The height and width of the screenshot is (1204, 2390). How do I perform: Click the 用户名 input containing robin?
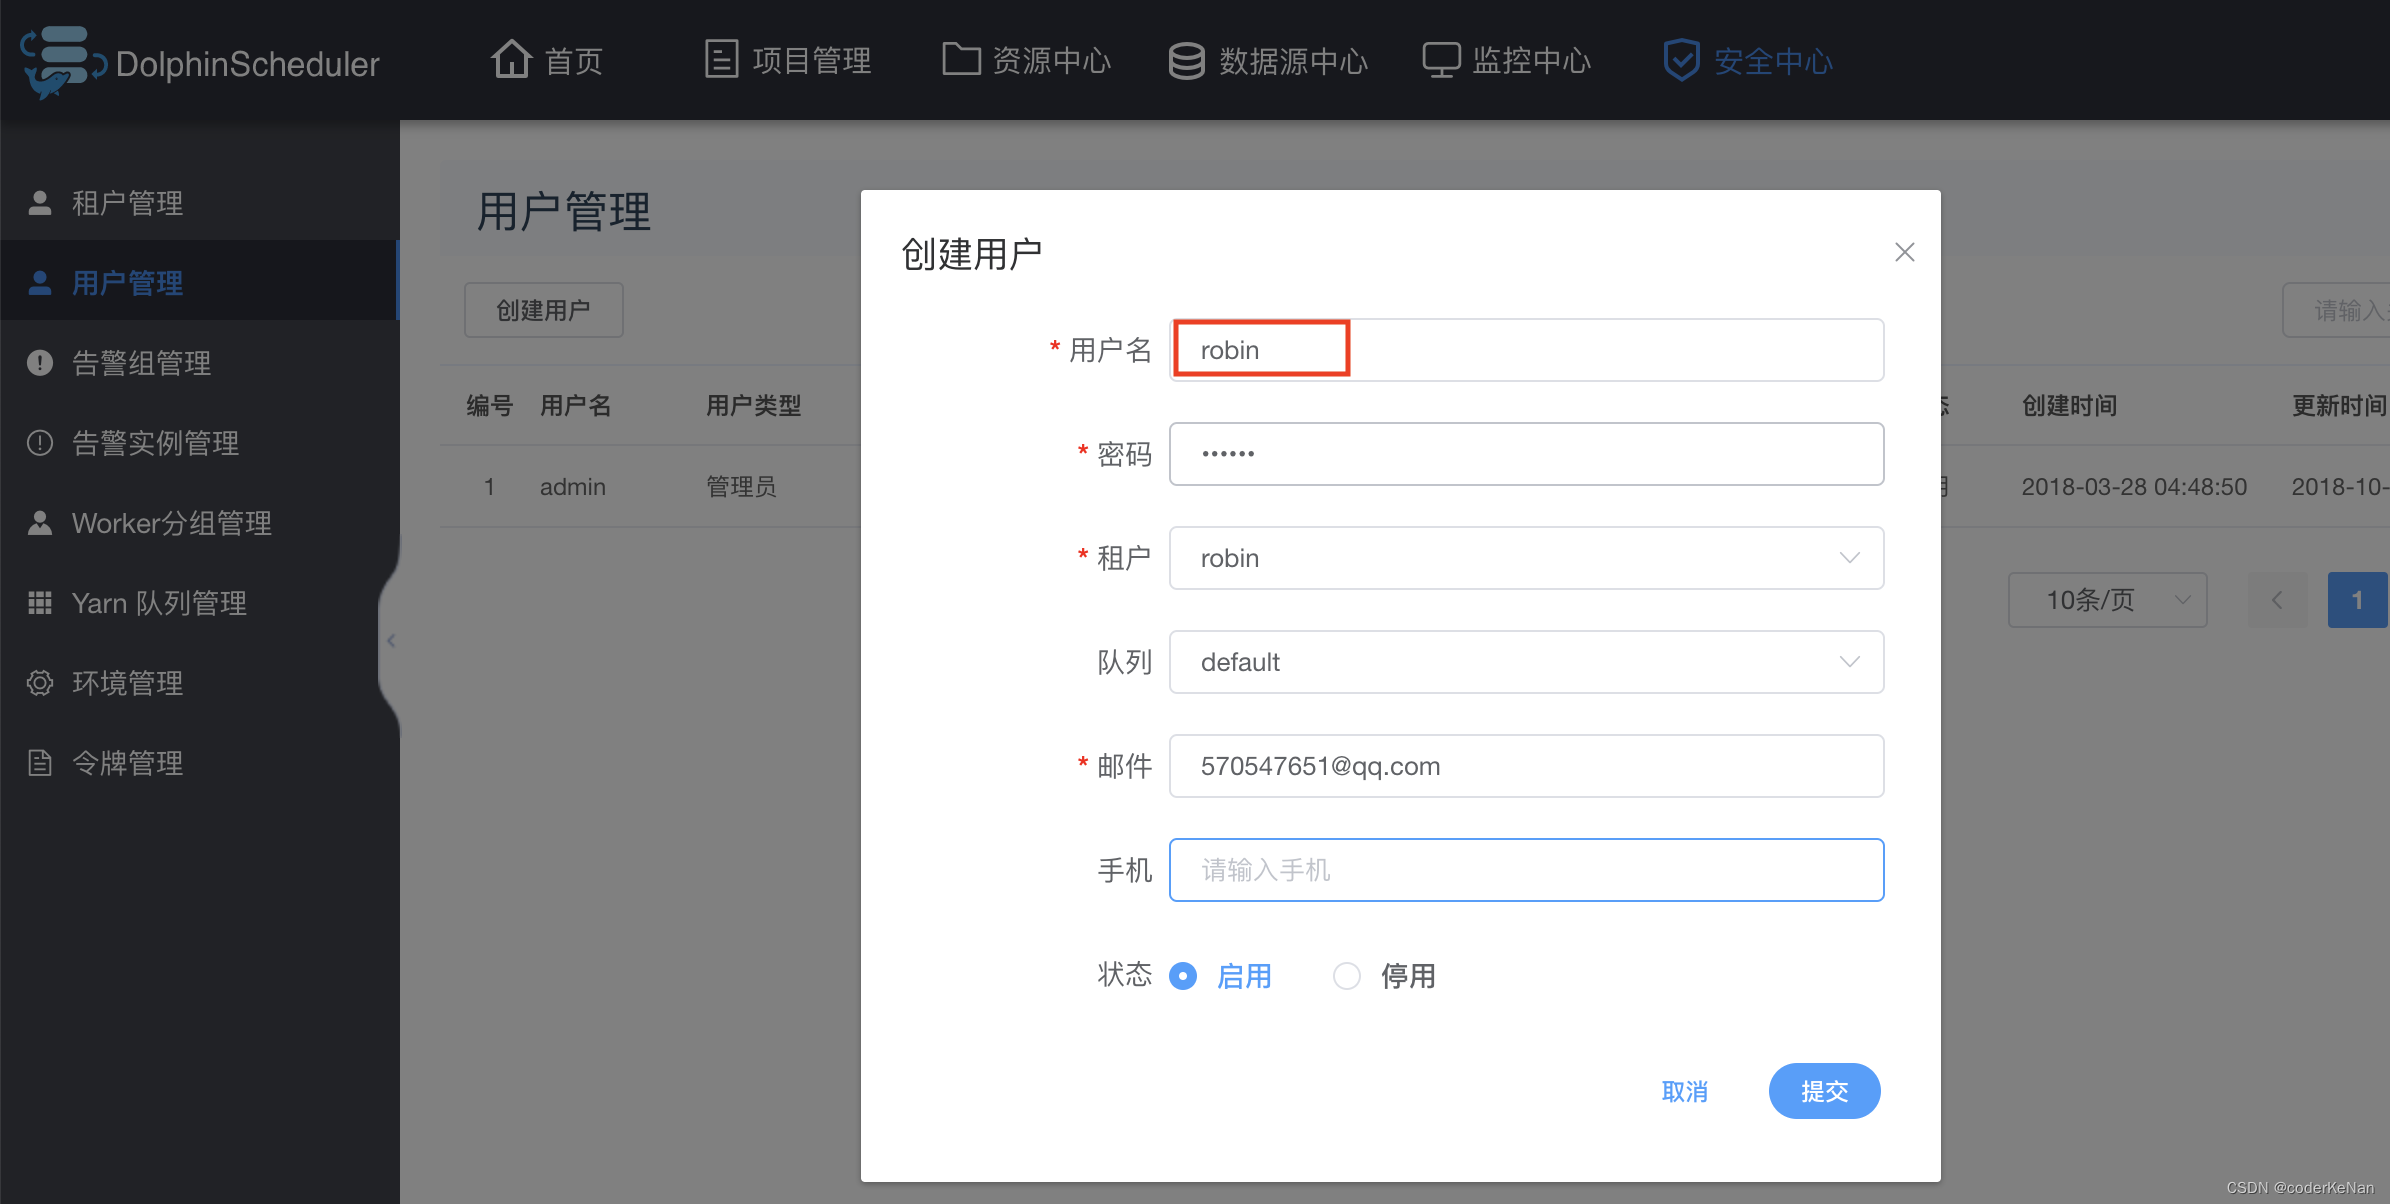(1527, 350)
